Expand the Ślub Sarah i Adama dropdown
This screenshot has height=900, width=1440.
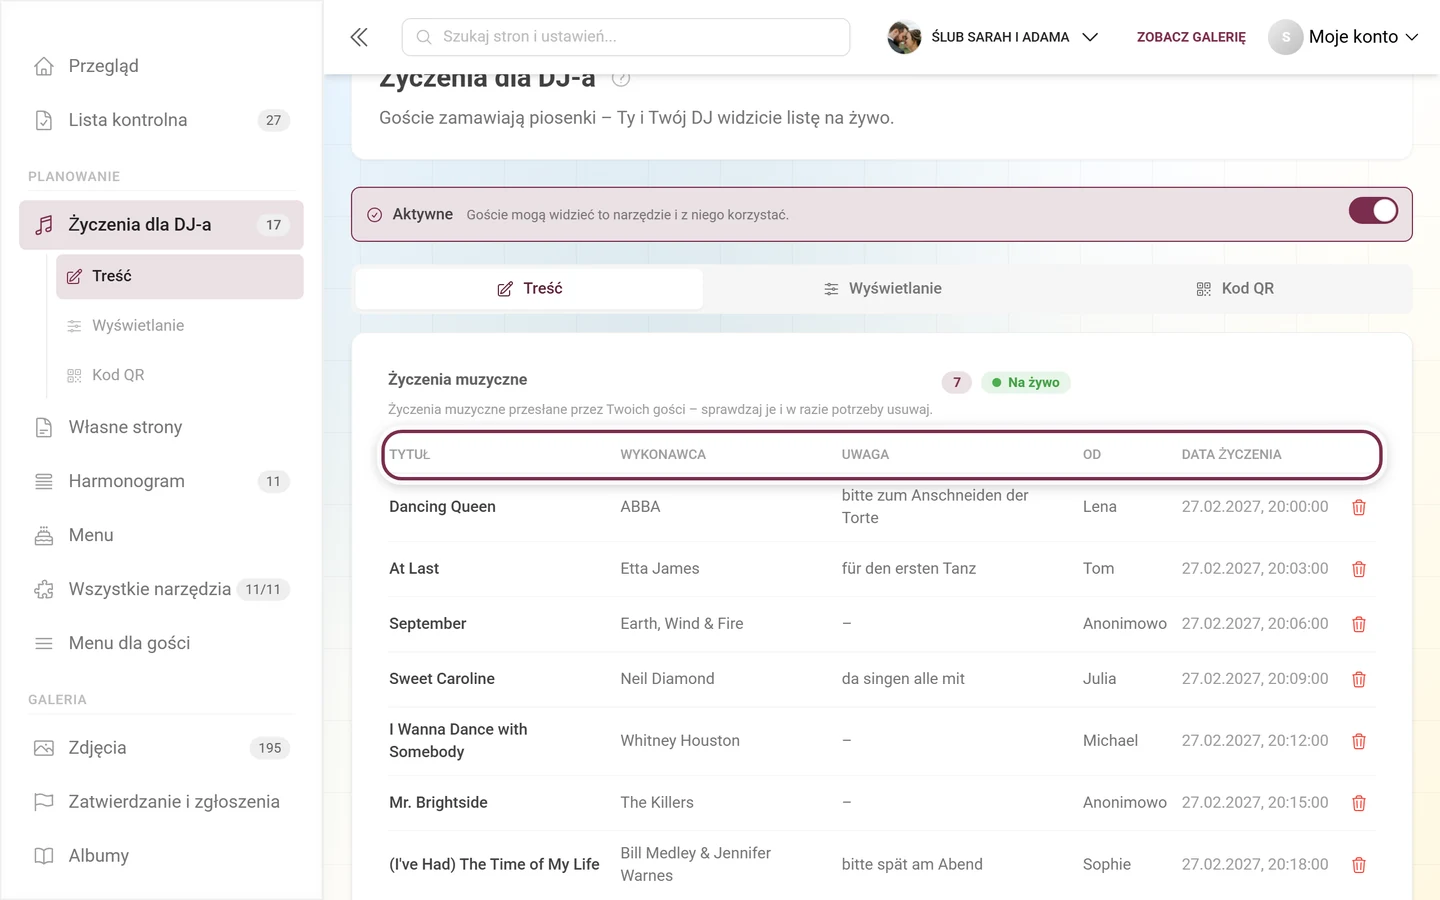pos(993,37)
